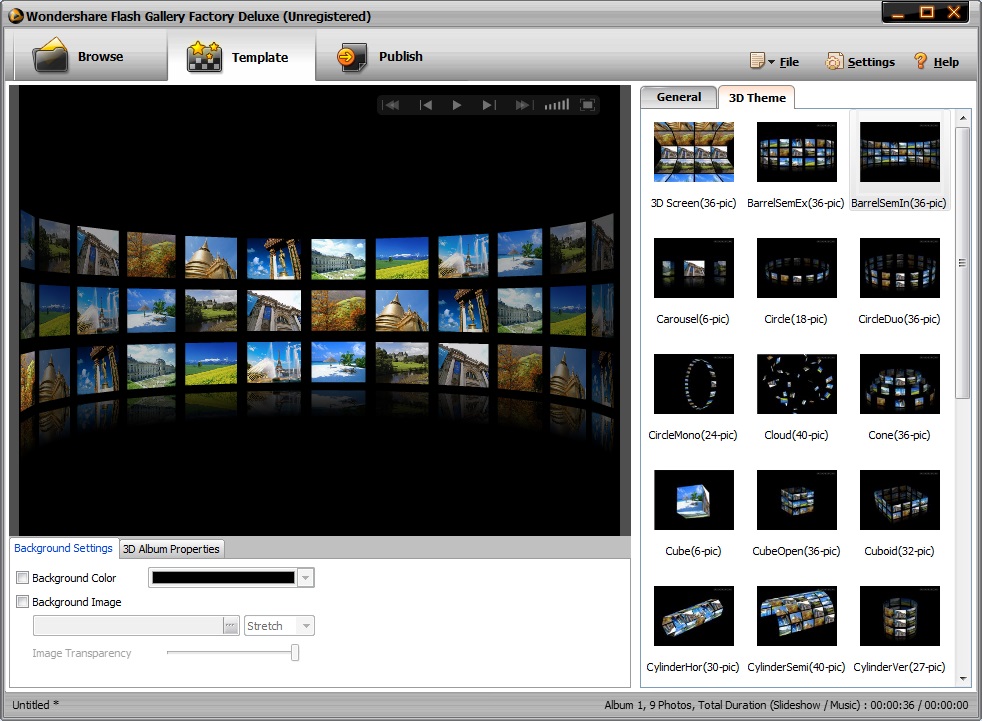Select the Cube(6-pic) theme

(x=693, y=500)
